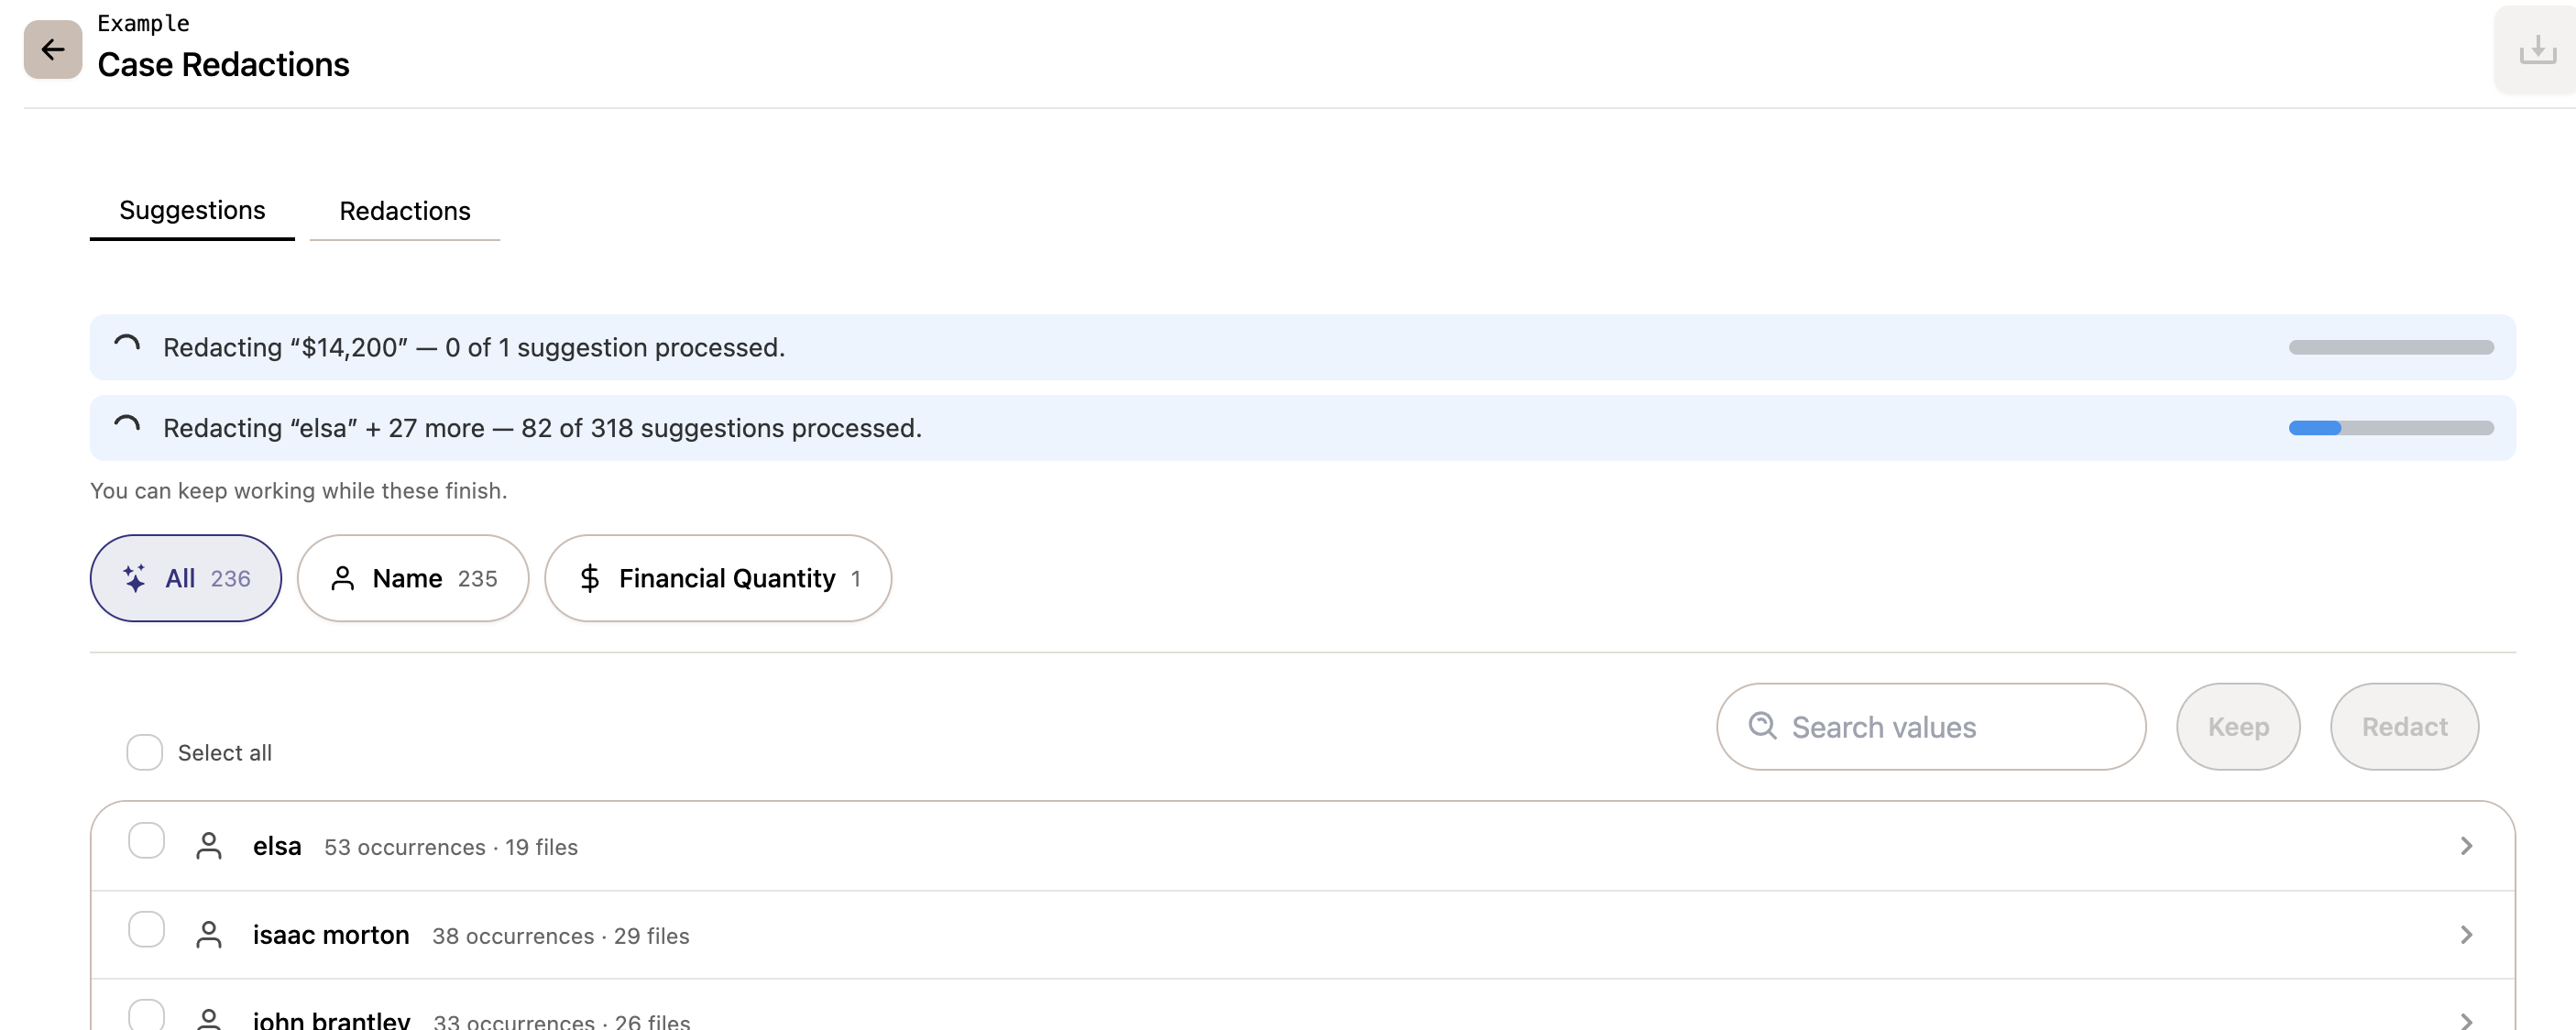Viewport: 2576px width, 1030px height.
Task: Toggle the Select all checkbox
Action: click(144, 752)
